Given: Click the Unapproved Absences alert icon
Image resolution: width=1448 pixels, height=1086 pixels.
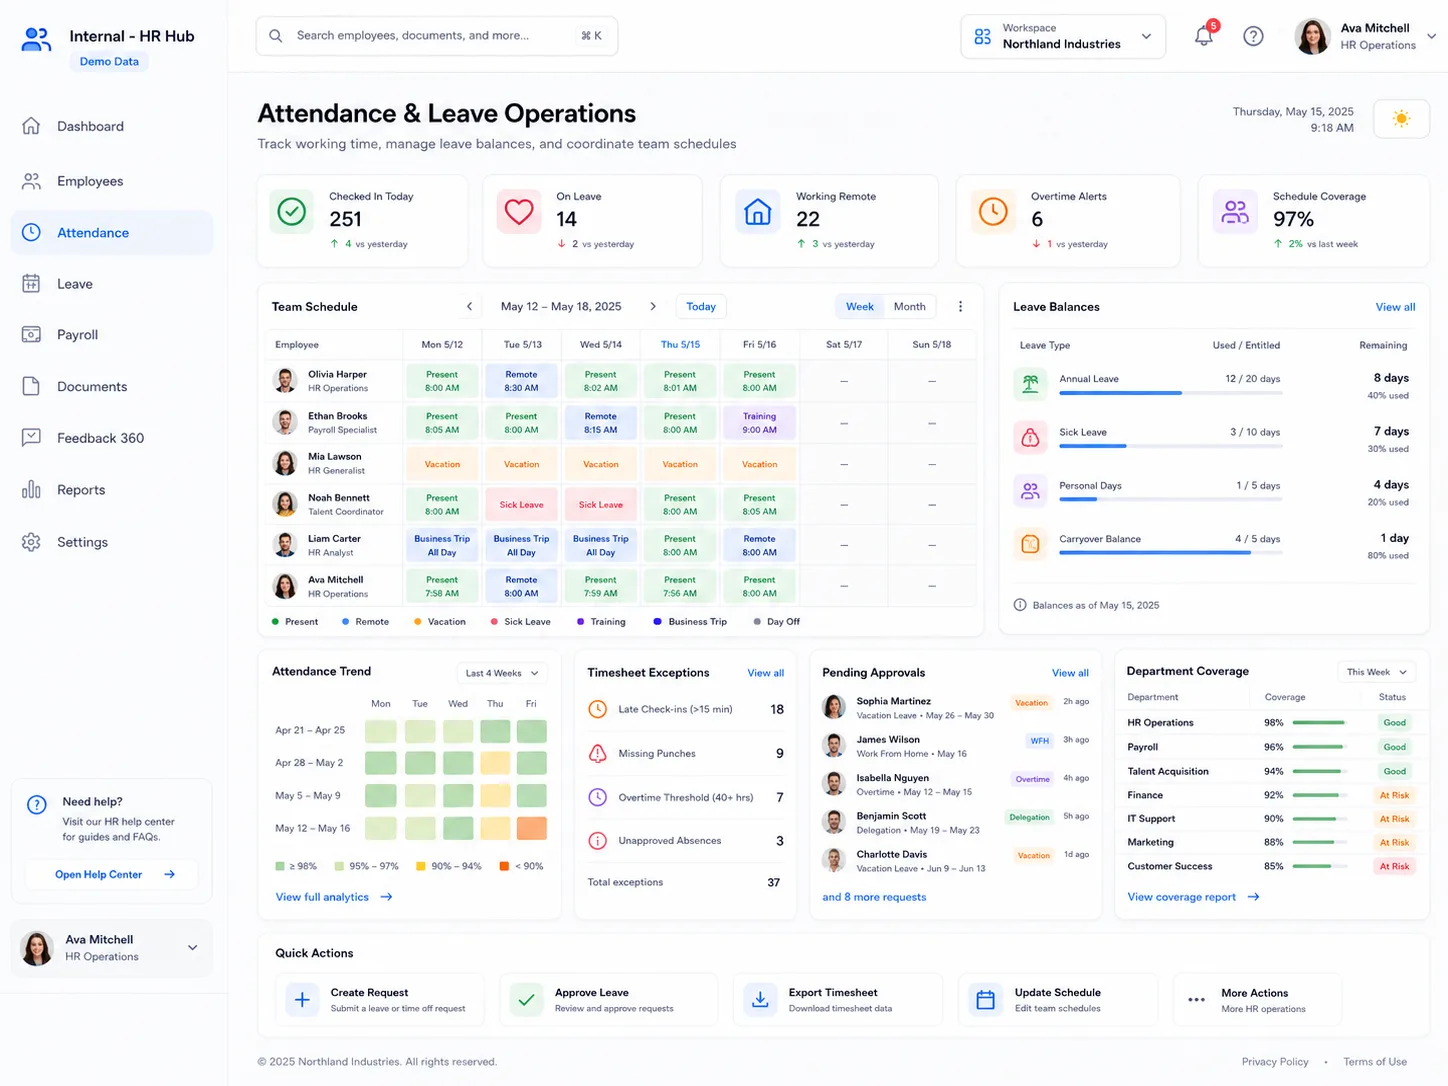Looking at the screenshot, I should 597,841.
